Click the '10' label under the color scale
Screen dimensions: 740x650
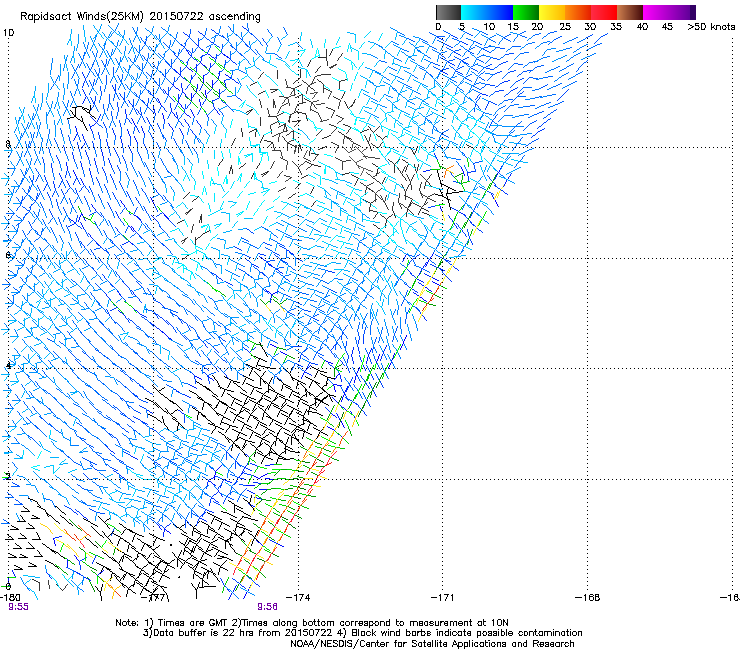(x=489, y=26)
